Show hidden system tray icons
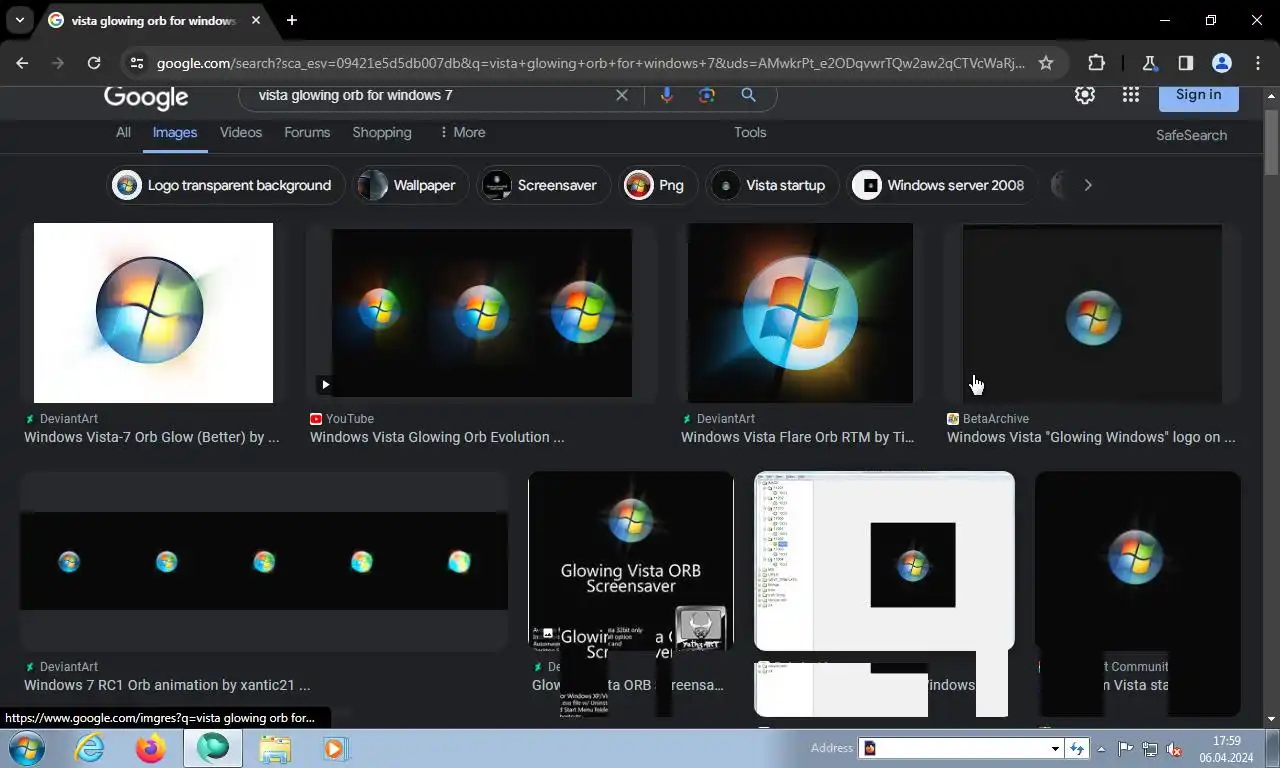 (1101, 748)
